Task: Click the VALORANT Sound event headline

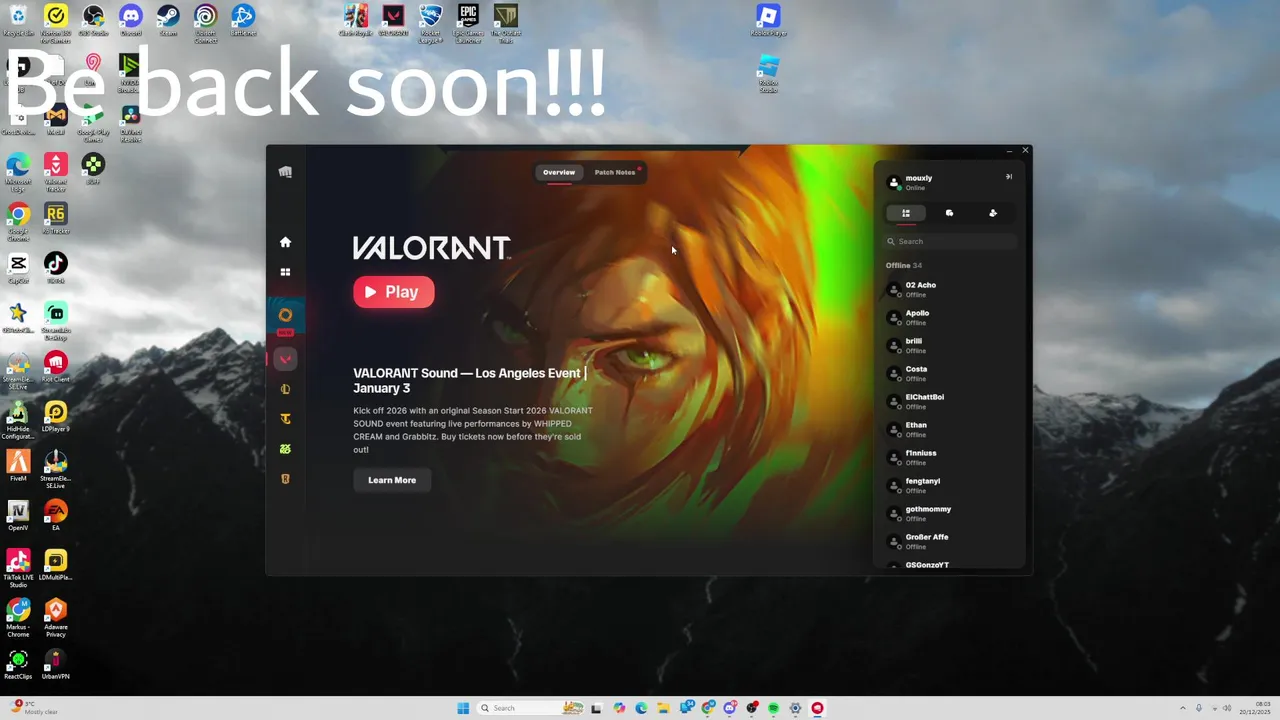Action: click(x=470, y=381)
